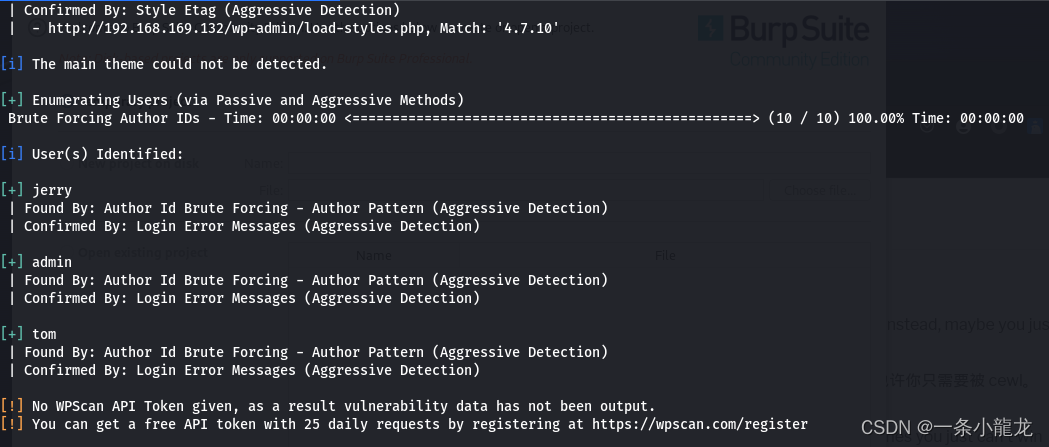Click the File input field
Screen dimensions: 1049x447
tap(525, 190)
